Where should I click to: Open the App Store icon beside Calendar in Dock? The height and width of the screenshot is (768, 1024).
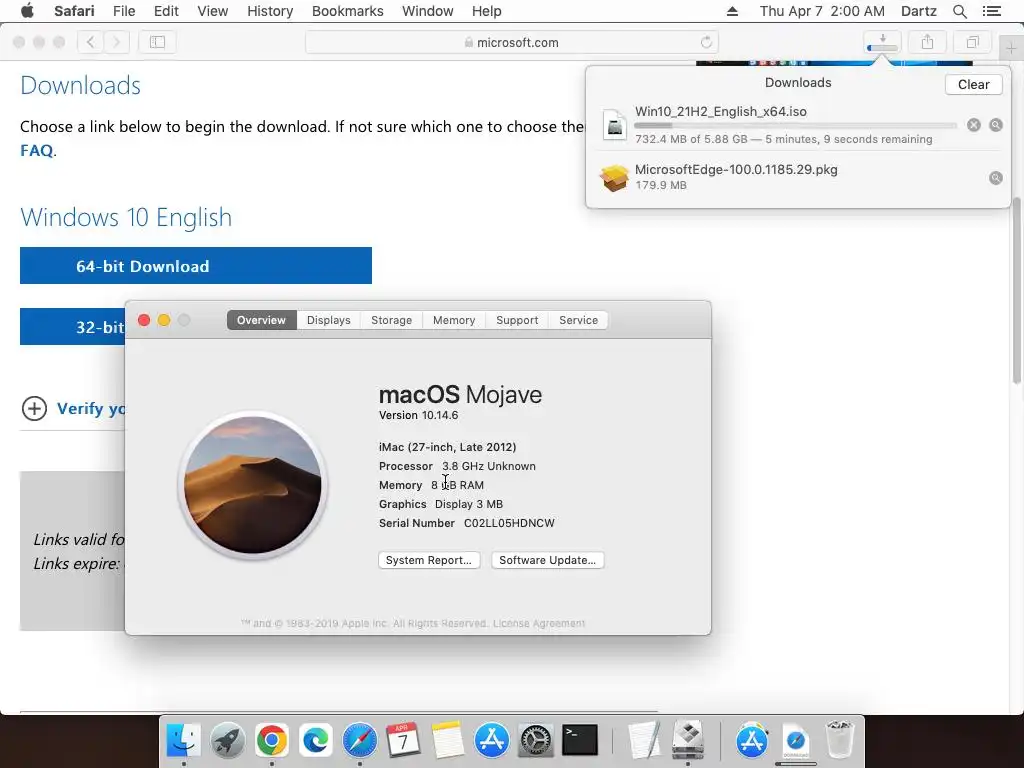point(492,740)
